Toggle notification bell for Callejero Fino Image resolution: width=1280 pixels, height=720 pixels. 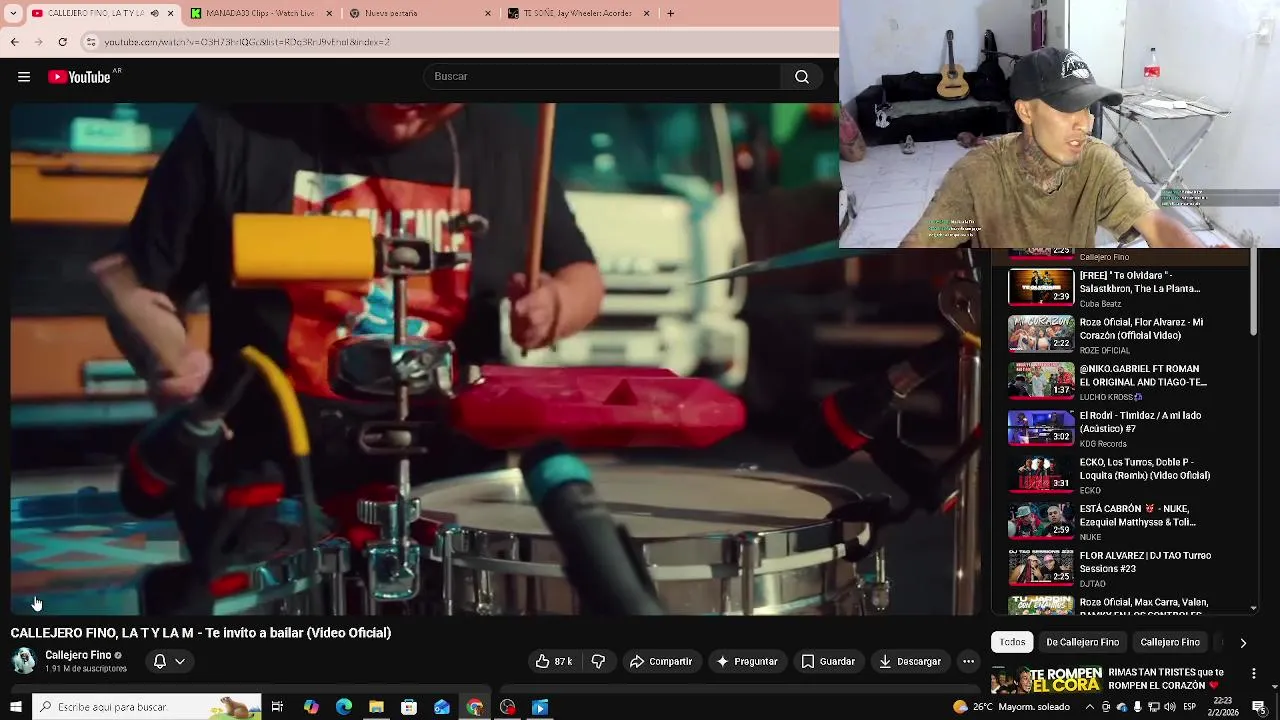159,661
